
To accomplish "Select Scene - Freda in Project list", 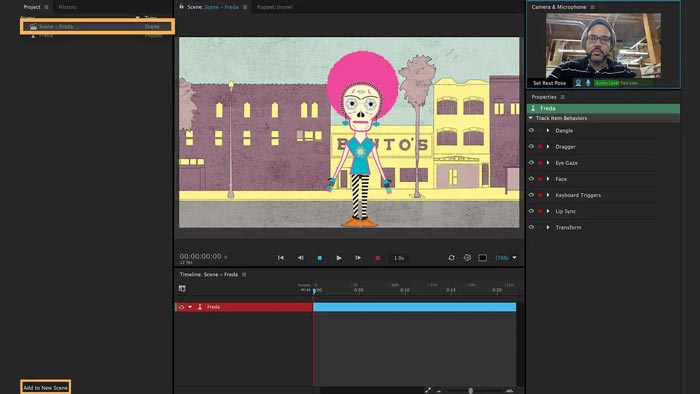I will tap(97, 26).
